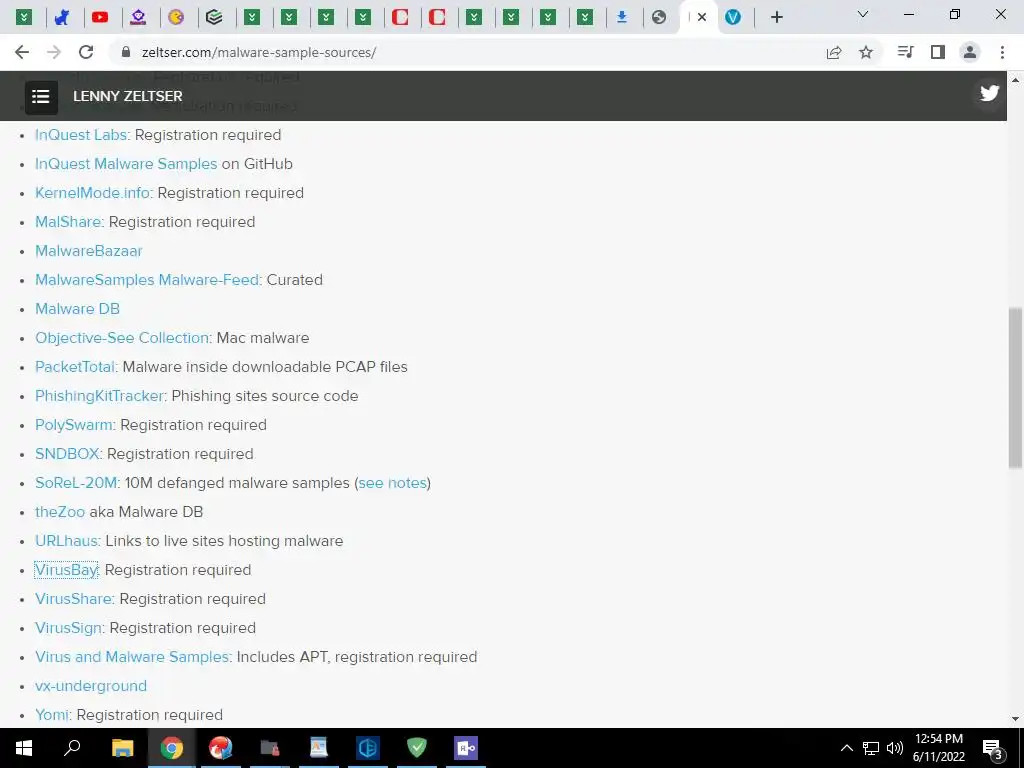
Task: Show hidden system tray icons
Action: pyautogui.click(x=846, y=748)
